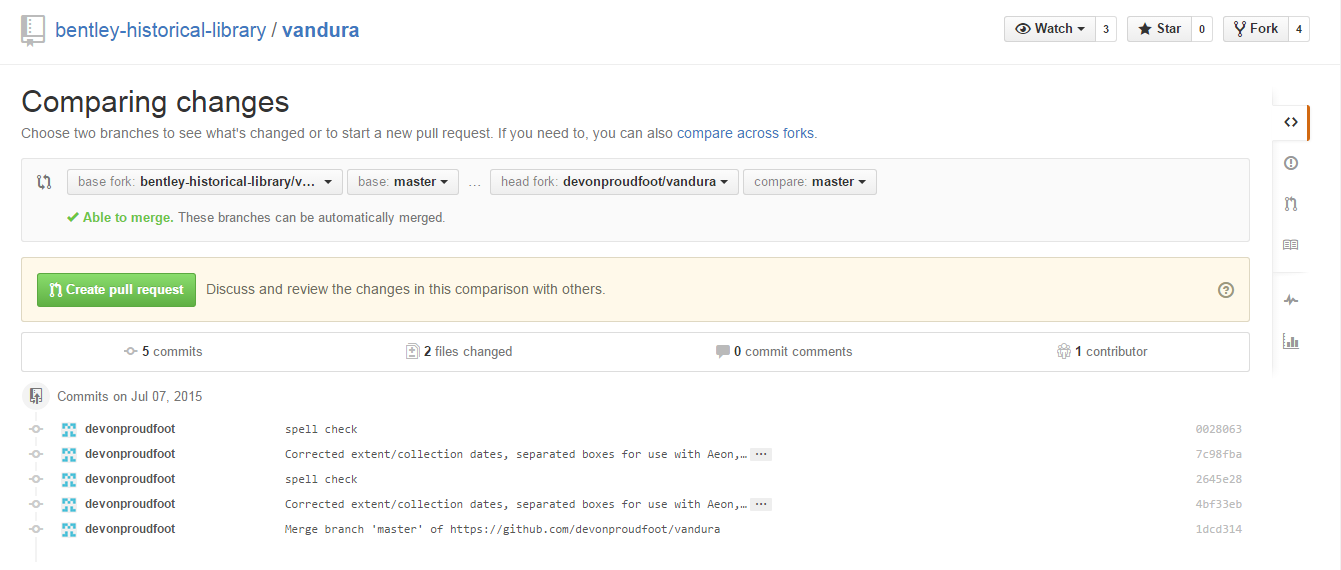
Task: Open the Pulse sidebar icon
Action: tap(1291, 300)
